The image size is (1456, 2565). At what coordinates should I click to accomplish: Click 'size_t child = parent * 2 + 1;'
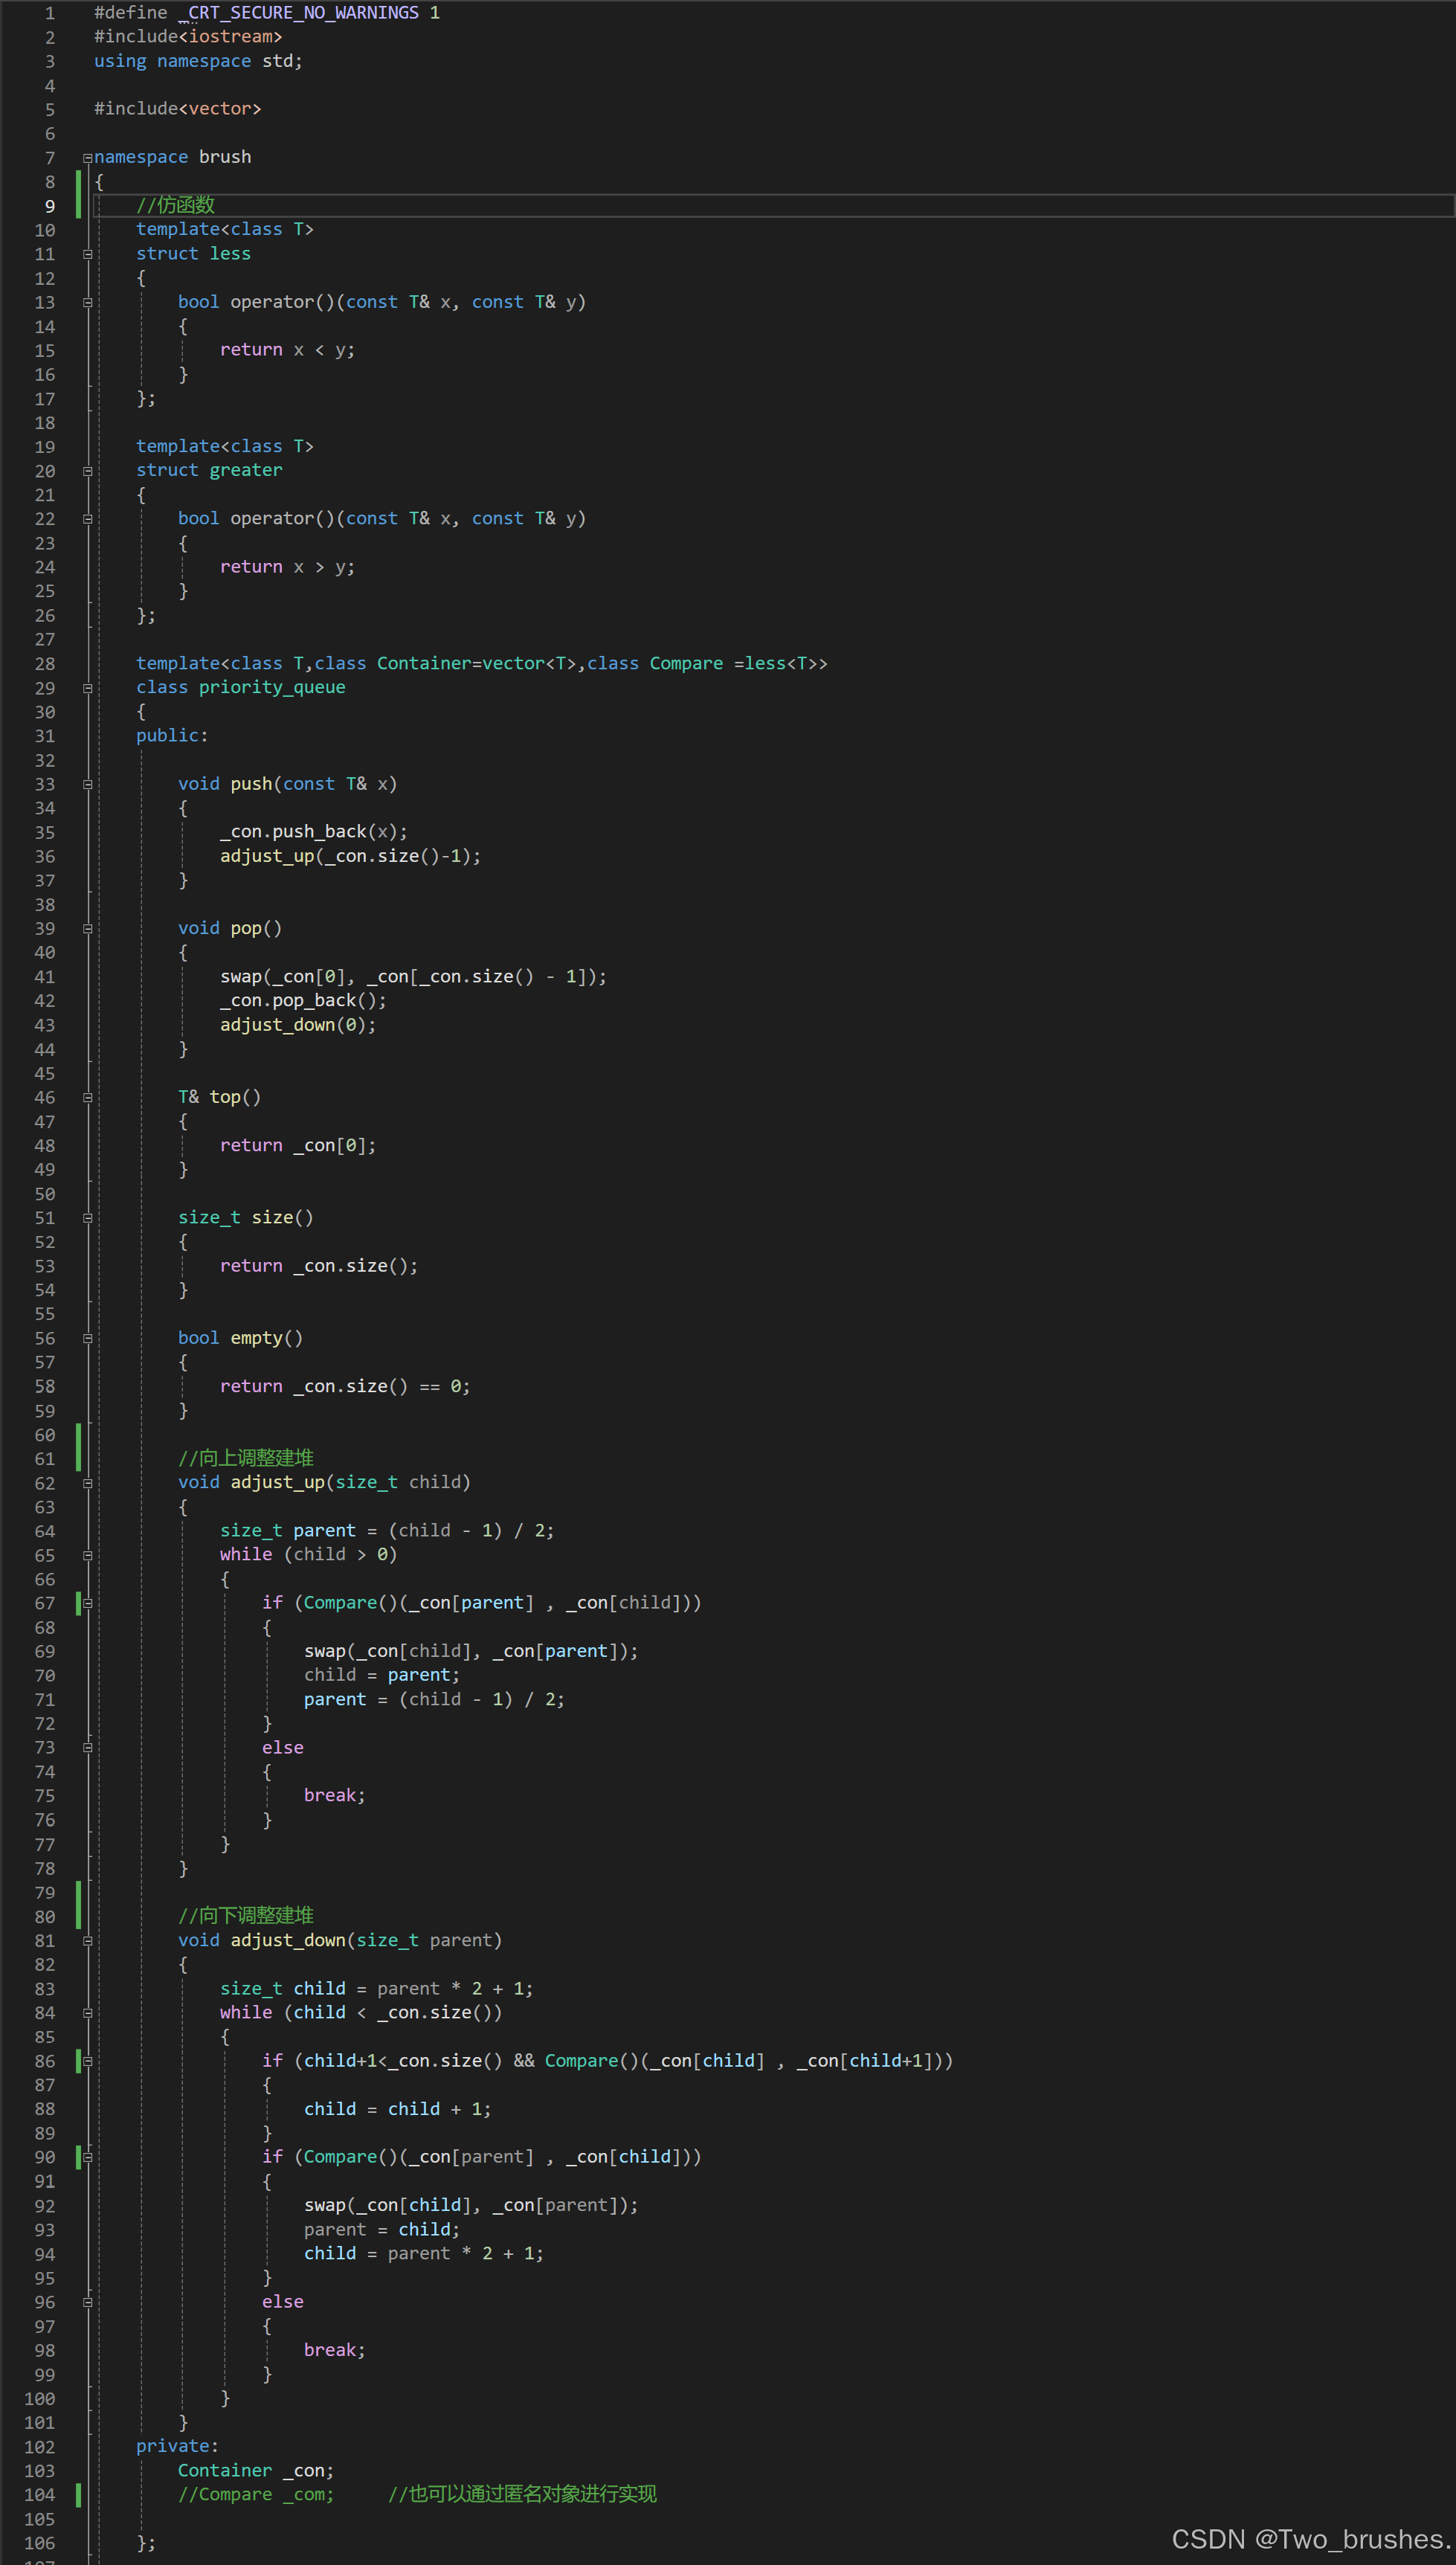pyautogui.click(x=377, y=1989)
